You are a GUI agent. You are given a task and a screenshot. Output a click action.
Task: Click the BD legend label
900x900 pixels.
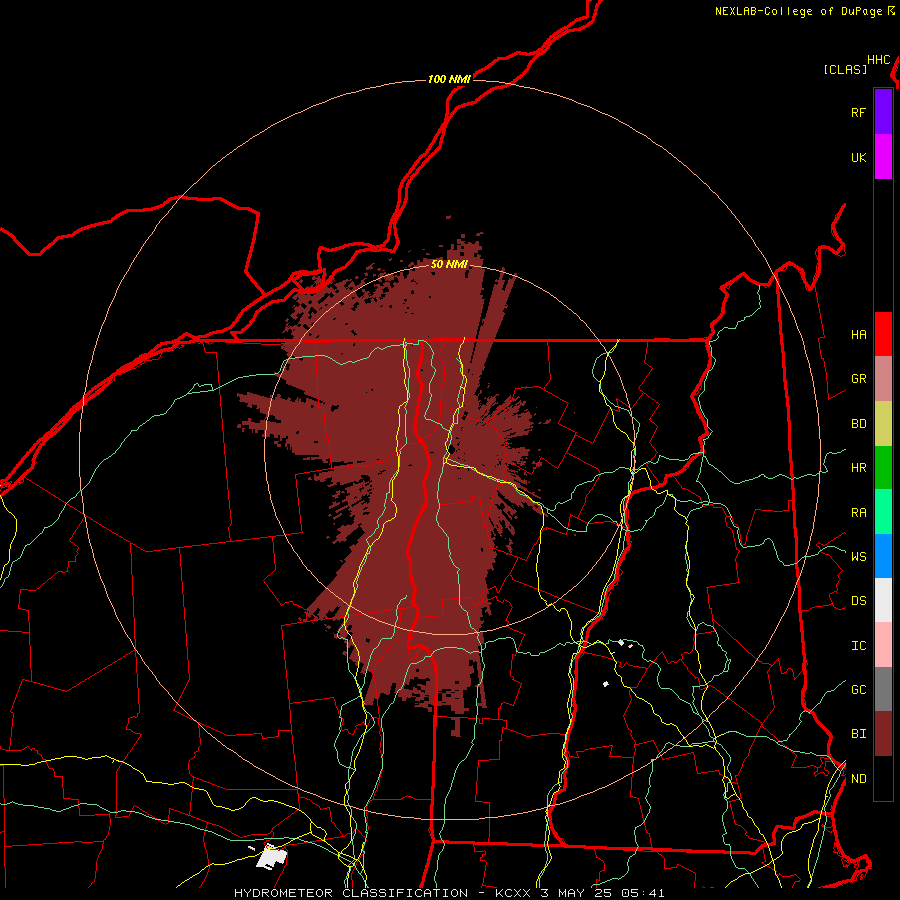coord(858,424)
